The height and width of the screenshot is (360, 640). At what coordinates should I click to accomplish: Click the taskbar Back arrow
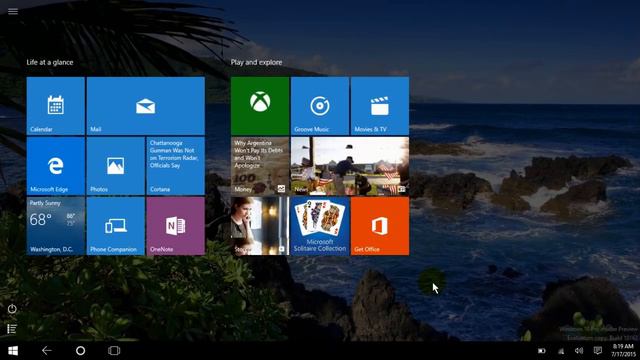[47, 351]
